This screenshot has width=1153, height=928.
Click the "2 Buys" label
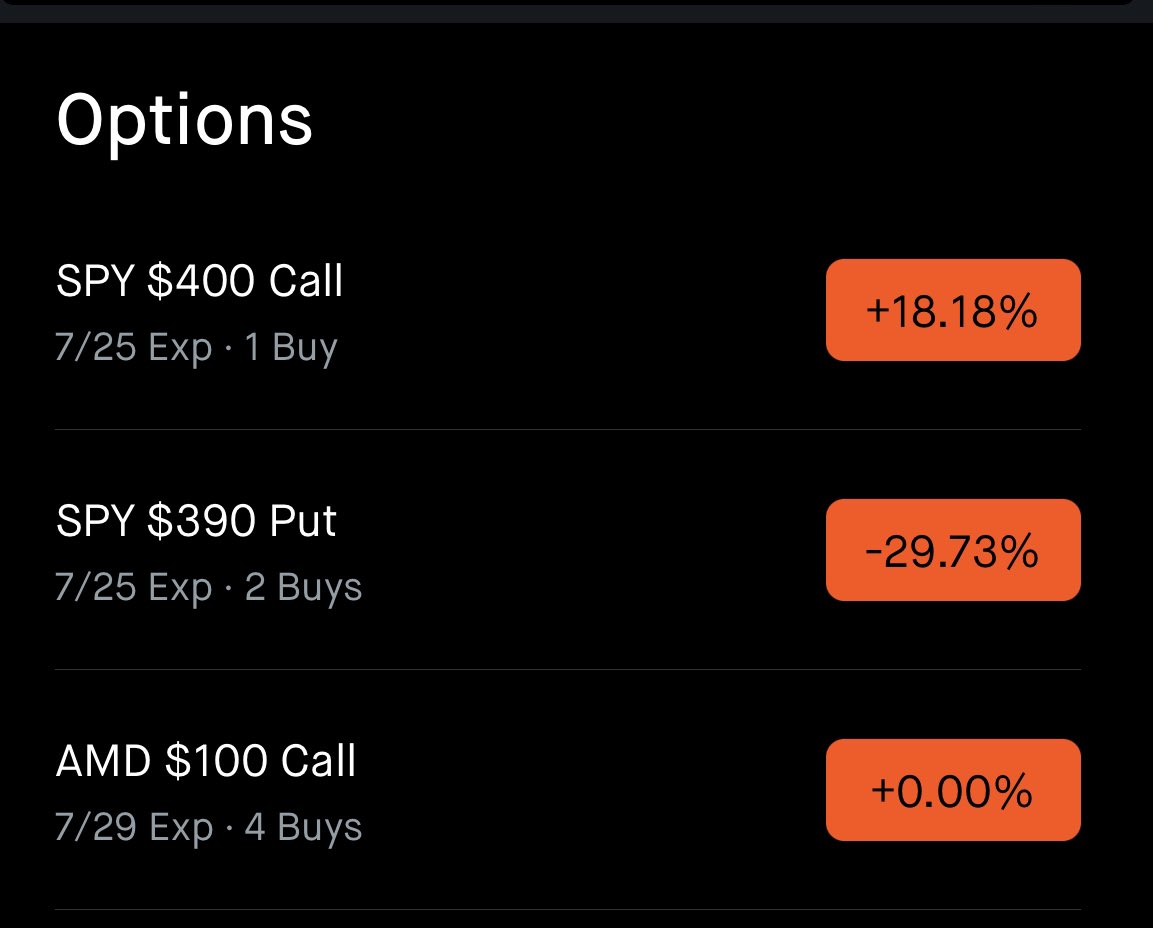point(303,587)
